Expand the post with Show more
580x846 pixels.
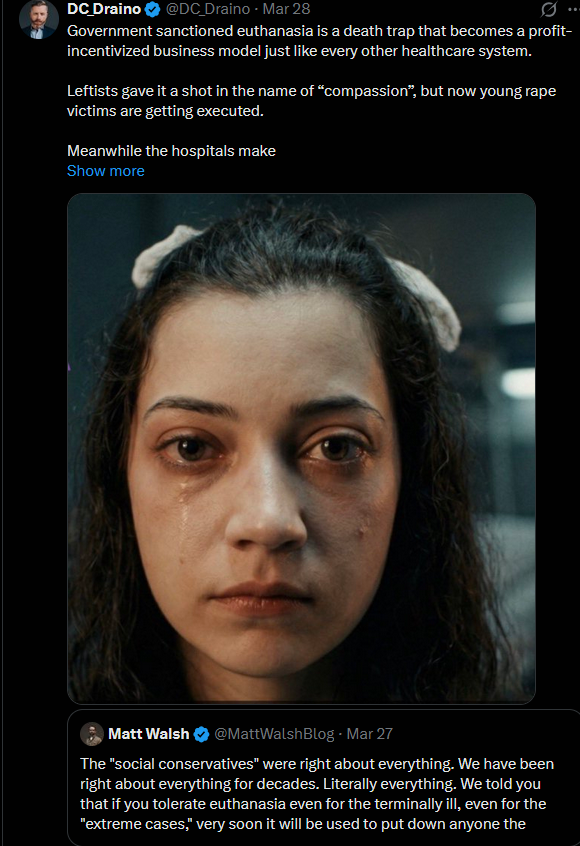(x=106, y=171)
